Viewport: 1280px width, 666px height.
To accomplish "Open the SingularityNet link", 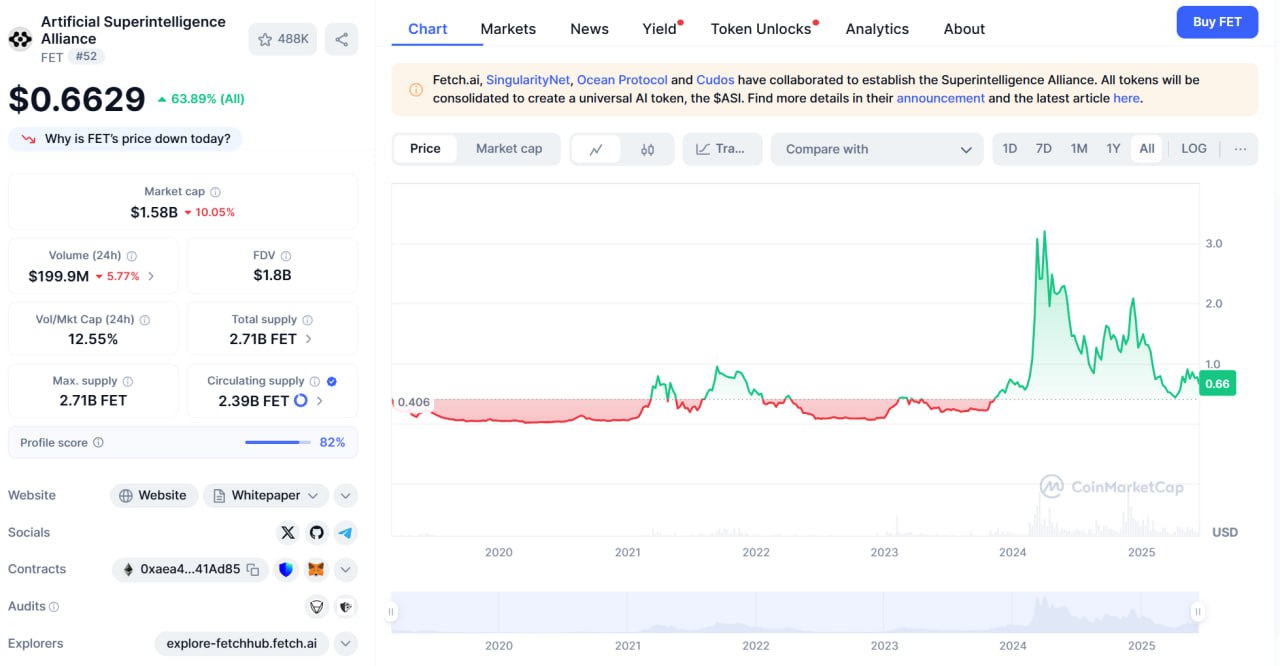I will (x=528, y=80).
